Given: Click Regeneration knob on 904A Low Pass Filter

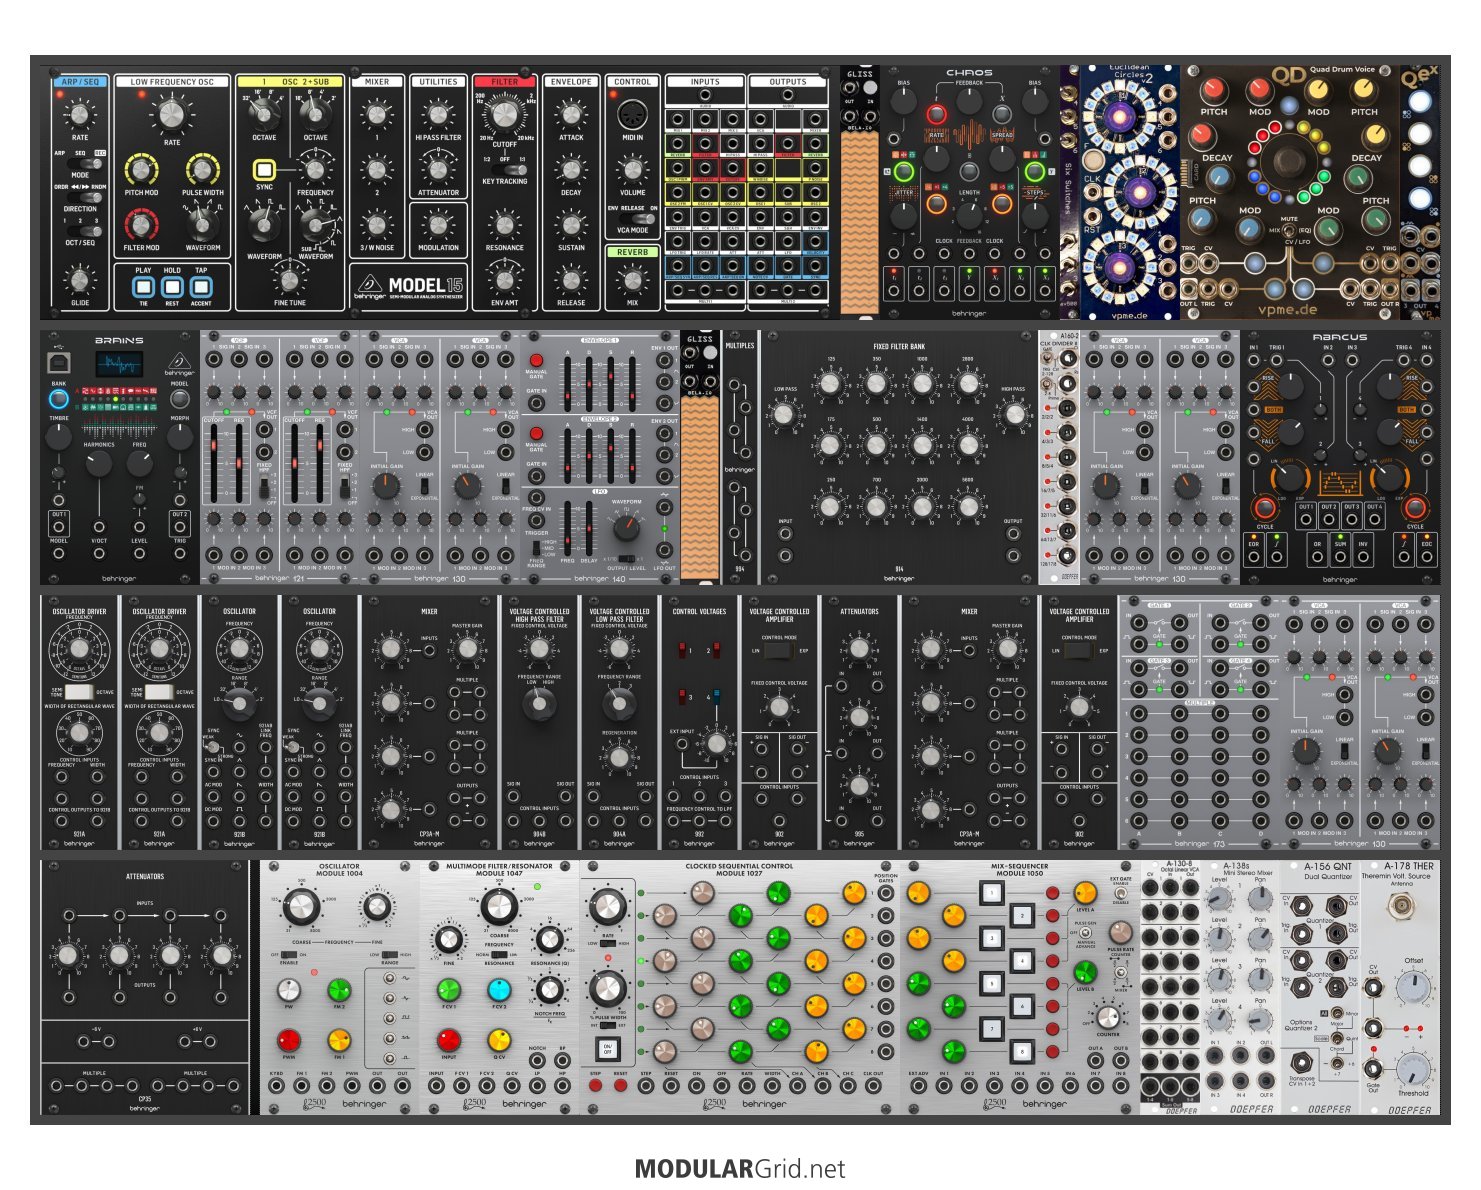Looking at the screenshot, I should (x=619, y=757).
